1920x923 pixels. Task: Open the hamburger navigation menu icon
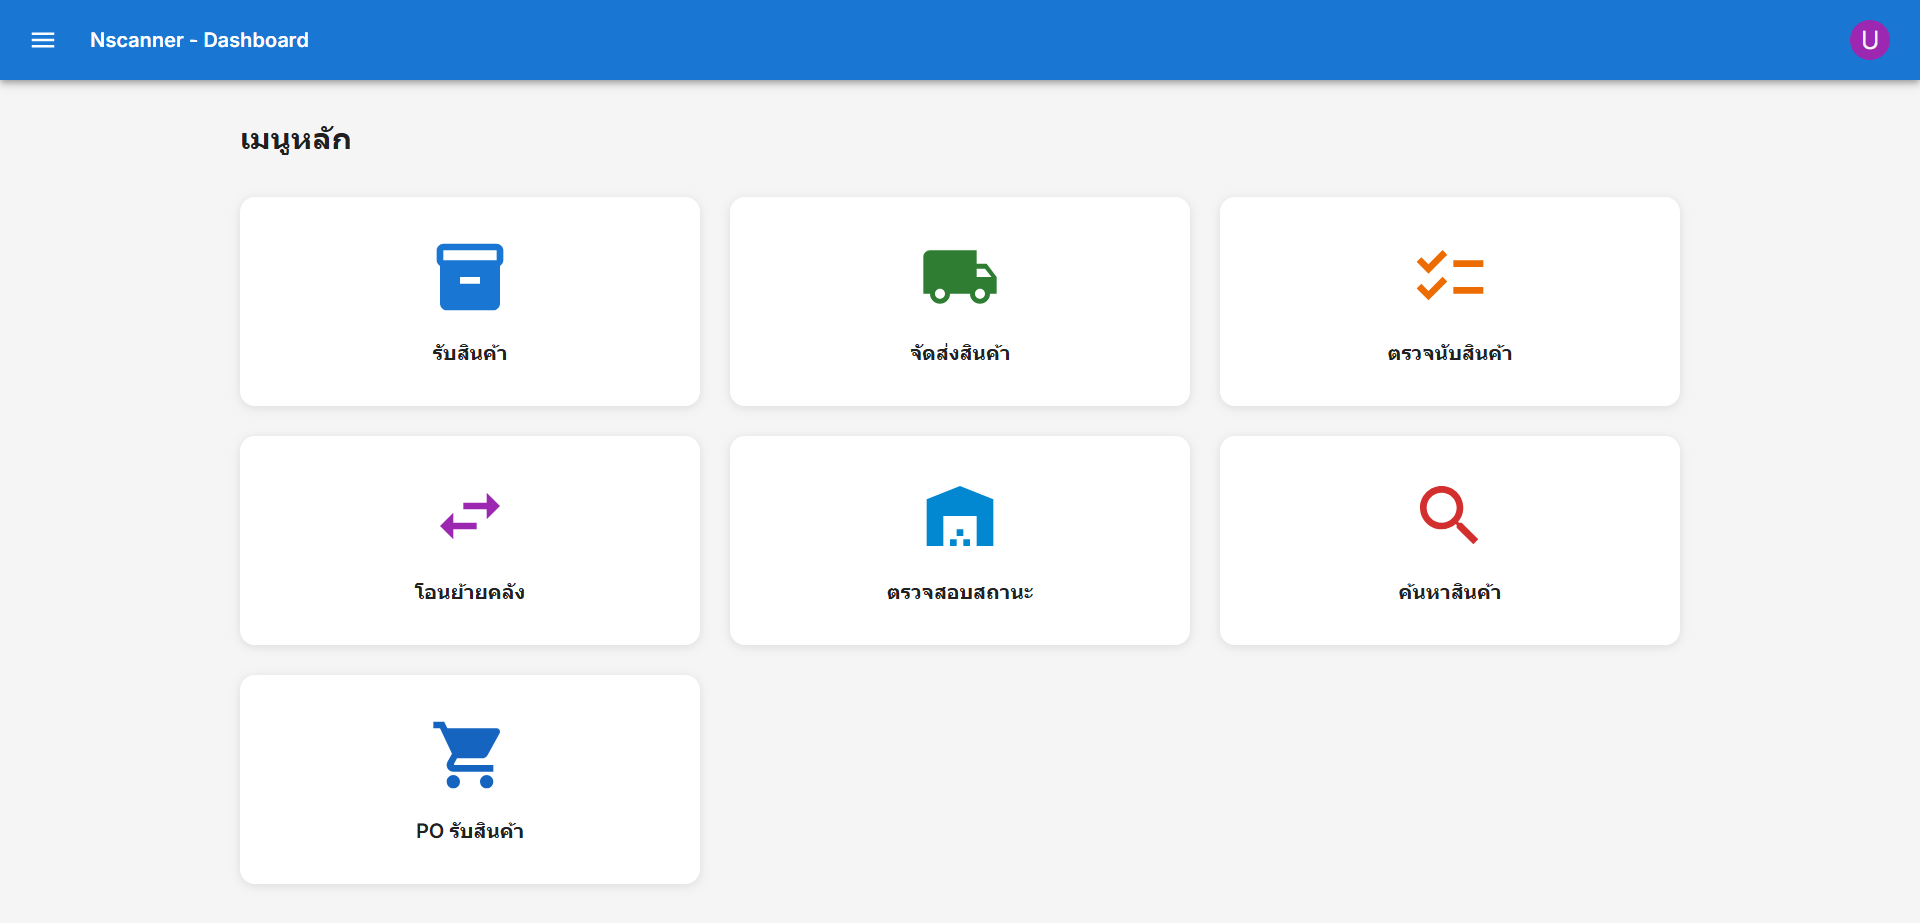(x=43, y=40)
